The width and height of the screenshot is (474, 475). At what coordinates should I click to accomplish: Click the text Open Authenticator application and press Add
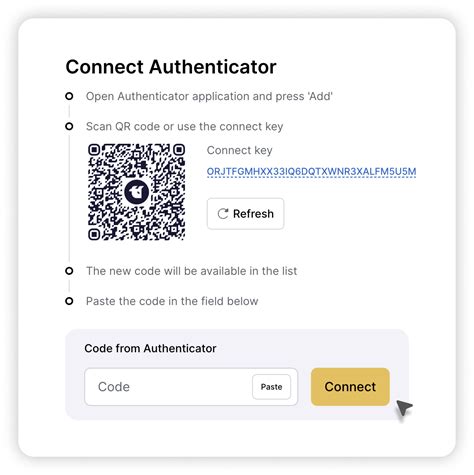(x=209, y=96)
